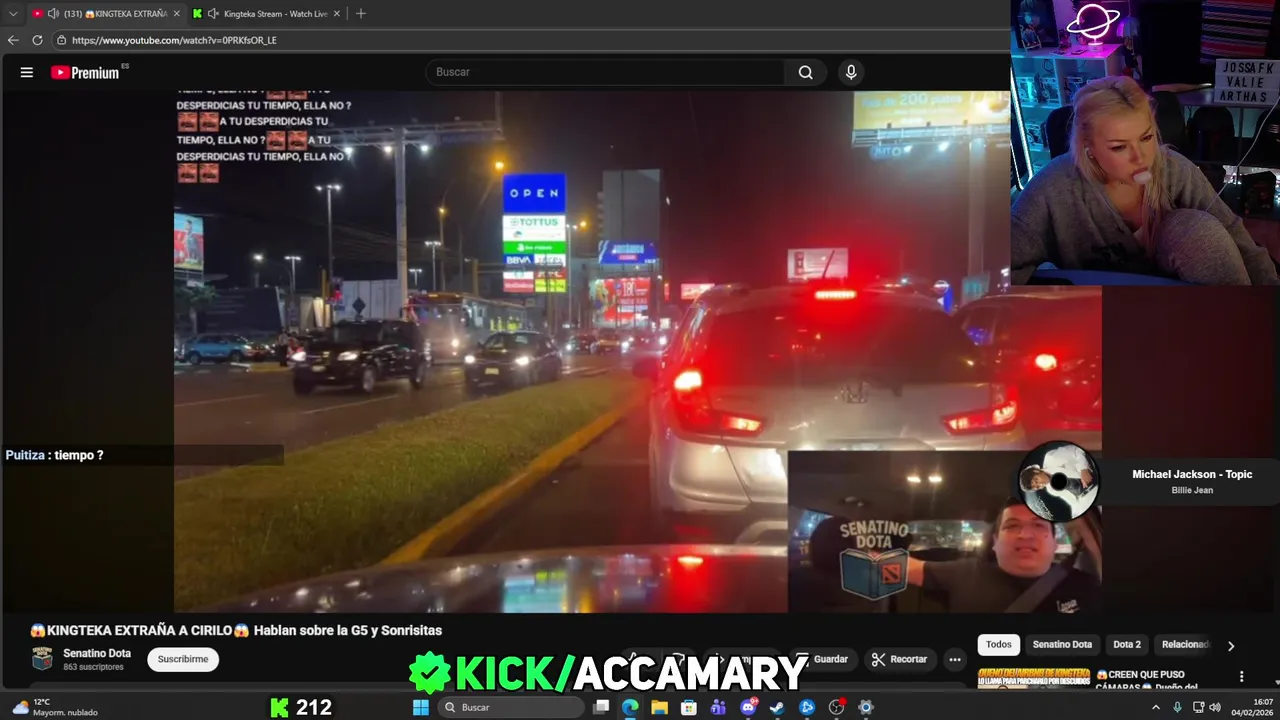Open Senatino Dota channel avatar

(x=42, y=658)
